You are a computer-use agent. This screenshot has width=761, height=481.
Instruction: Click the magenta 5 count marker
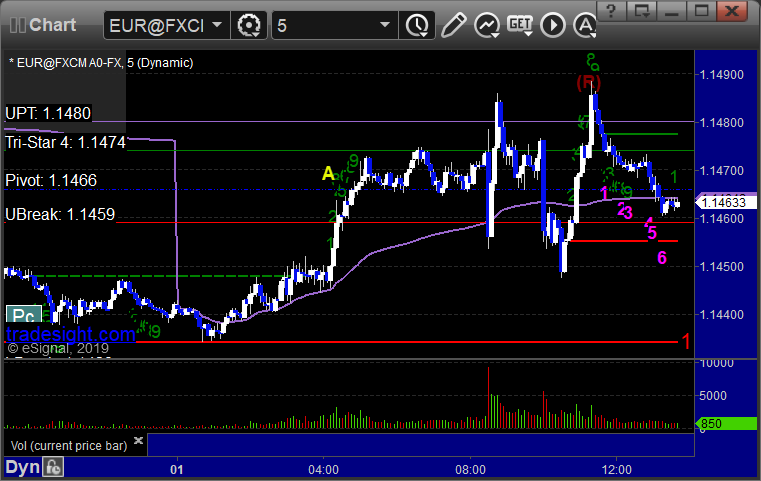click(652, 233)
